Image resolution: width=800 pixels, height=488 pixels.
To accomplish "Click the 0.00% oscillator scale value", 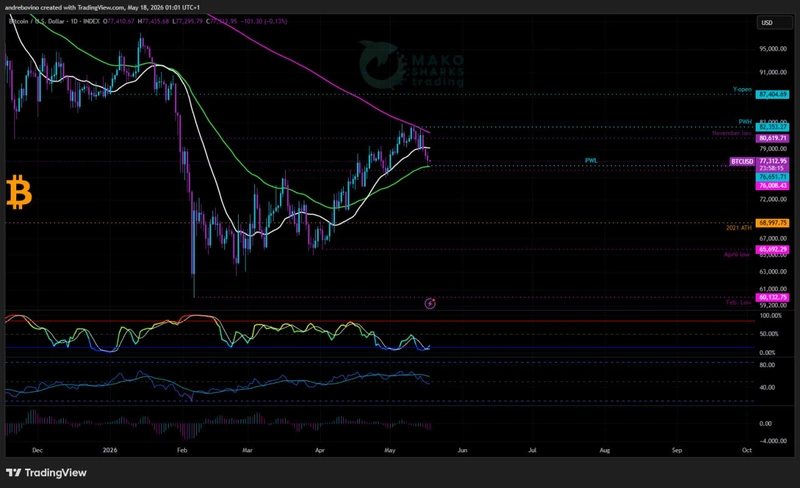I will pos(768,353).
